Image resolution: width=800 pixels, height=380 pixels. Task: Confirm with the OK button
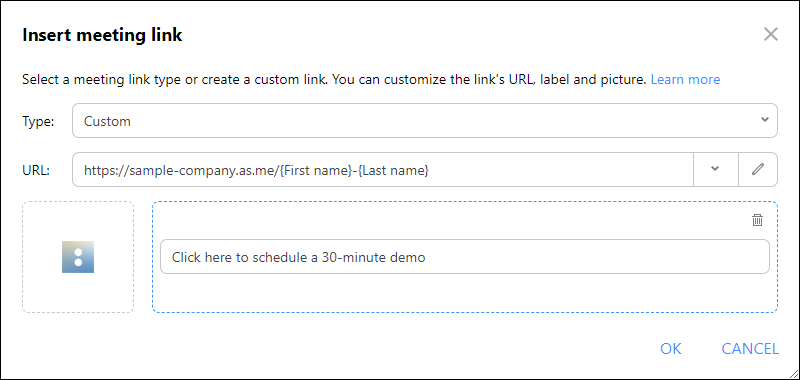[670, 348]
